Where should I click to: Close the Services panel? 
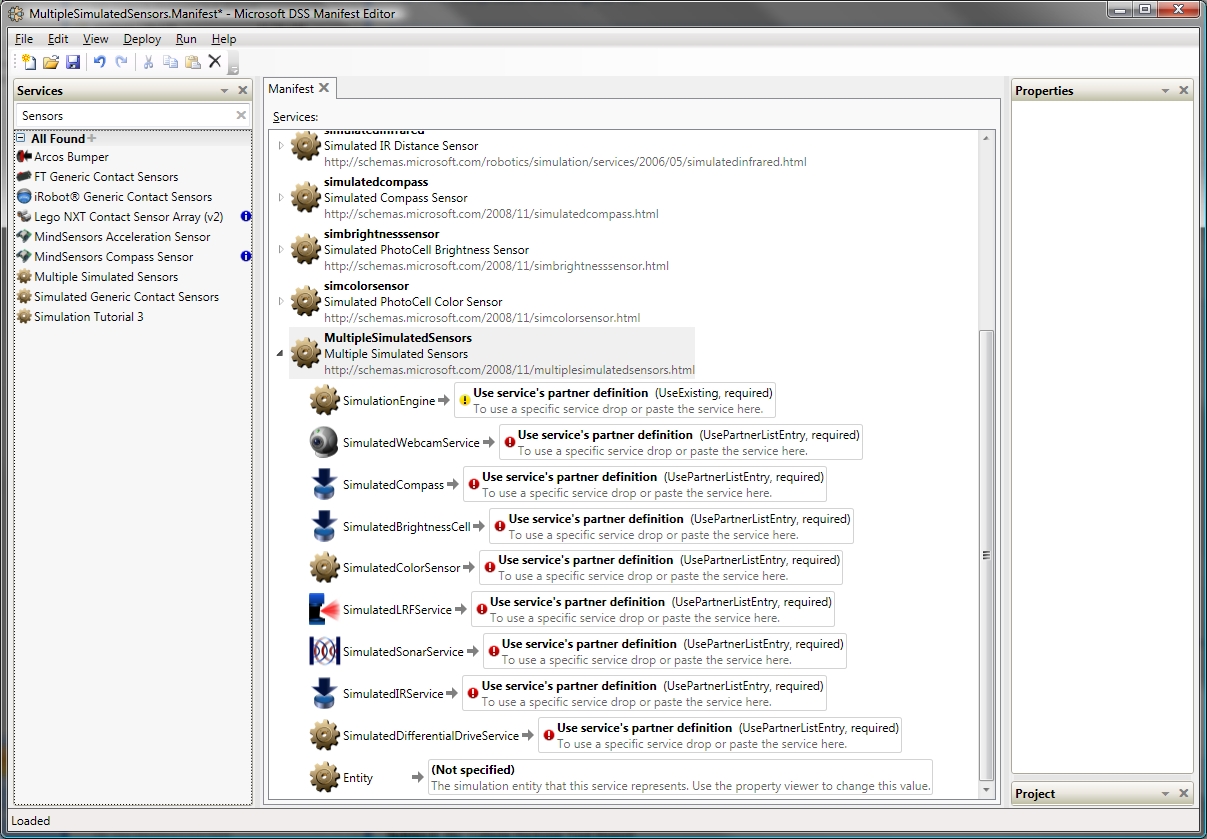[242, 91]
